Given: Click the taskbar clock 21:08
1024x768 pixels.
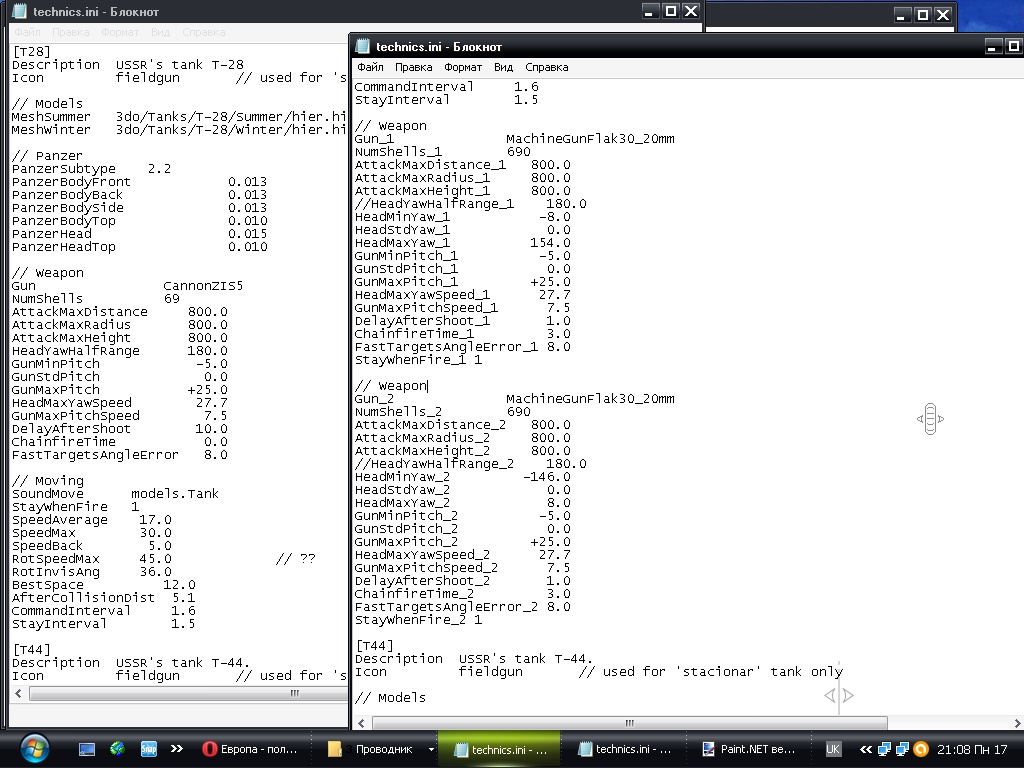Looking at the screenshot, I should click(972, 749).
